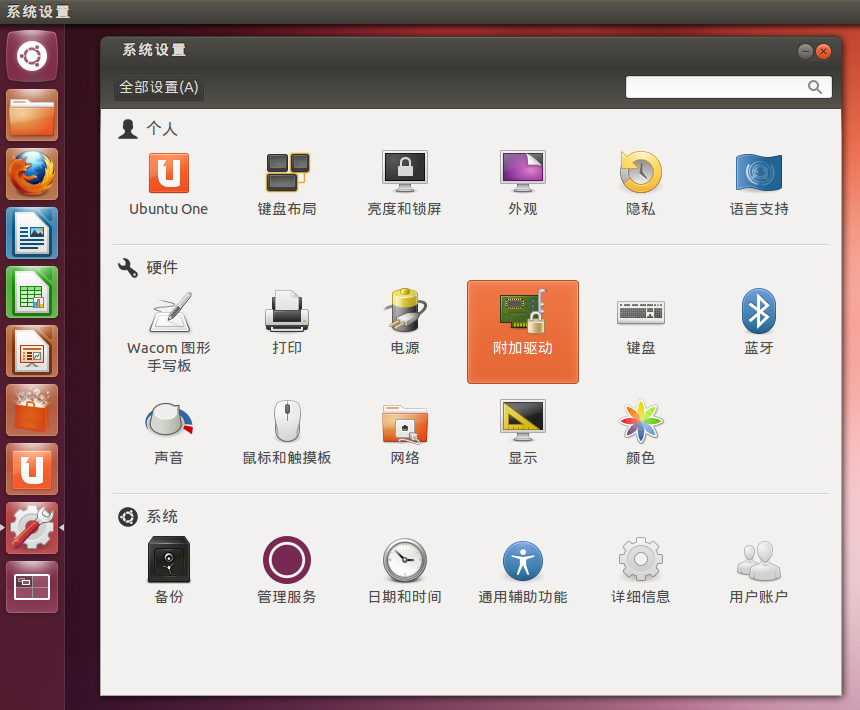Open 显示 display settings
The image size is (860, 710).
point(523,433)
